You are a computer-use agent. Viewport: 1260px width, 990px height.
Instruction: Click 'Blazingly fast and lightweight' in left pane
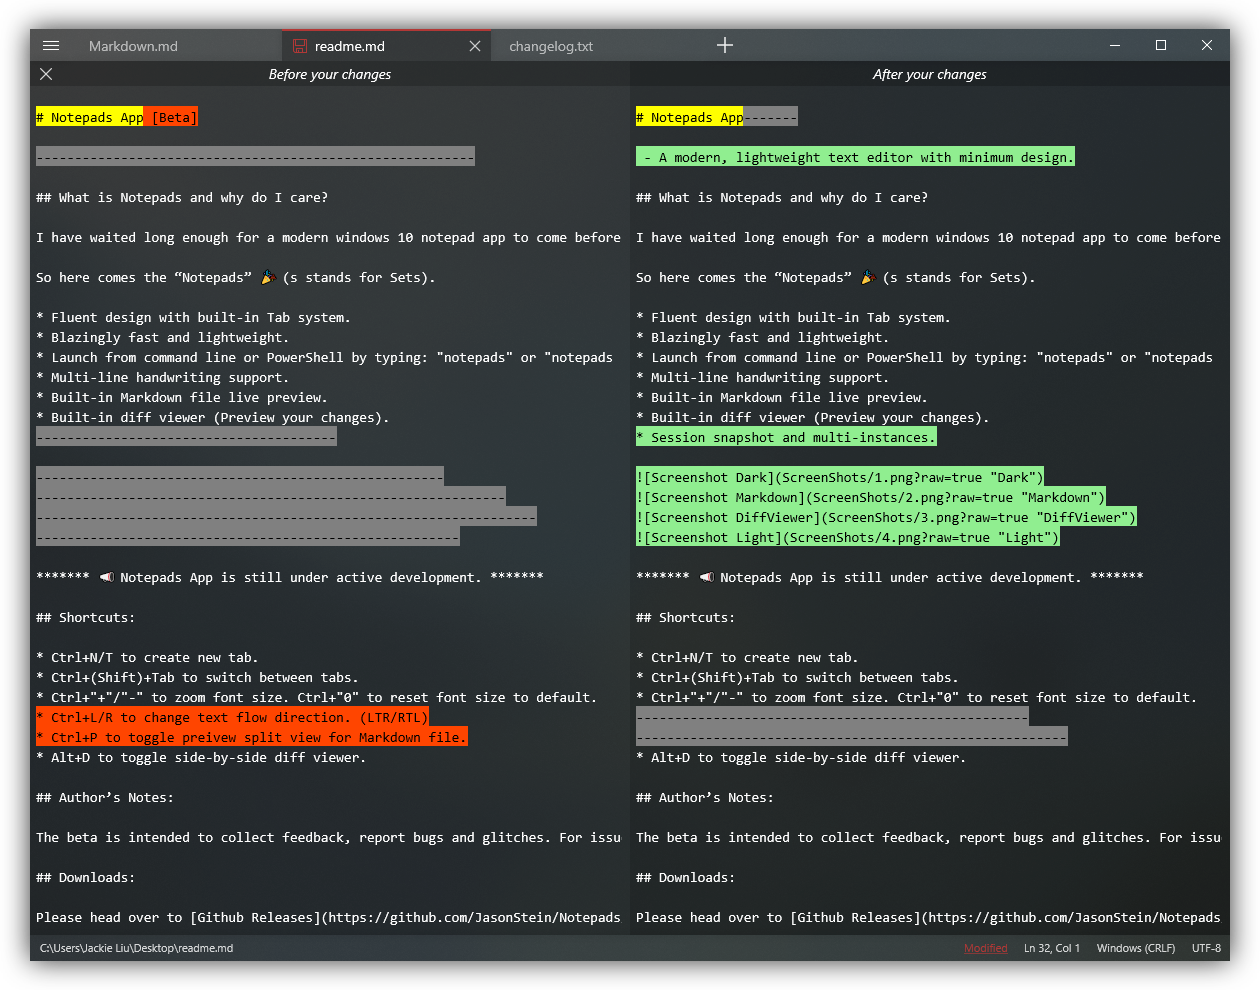[x=162, y=337]
